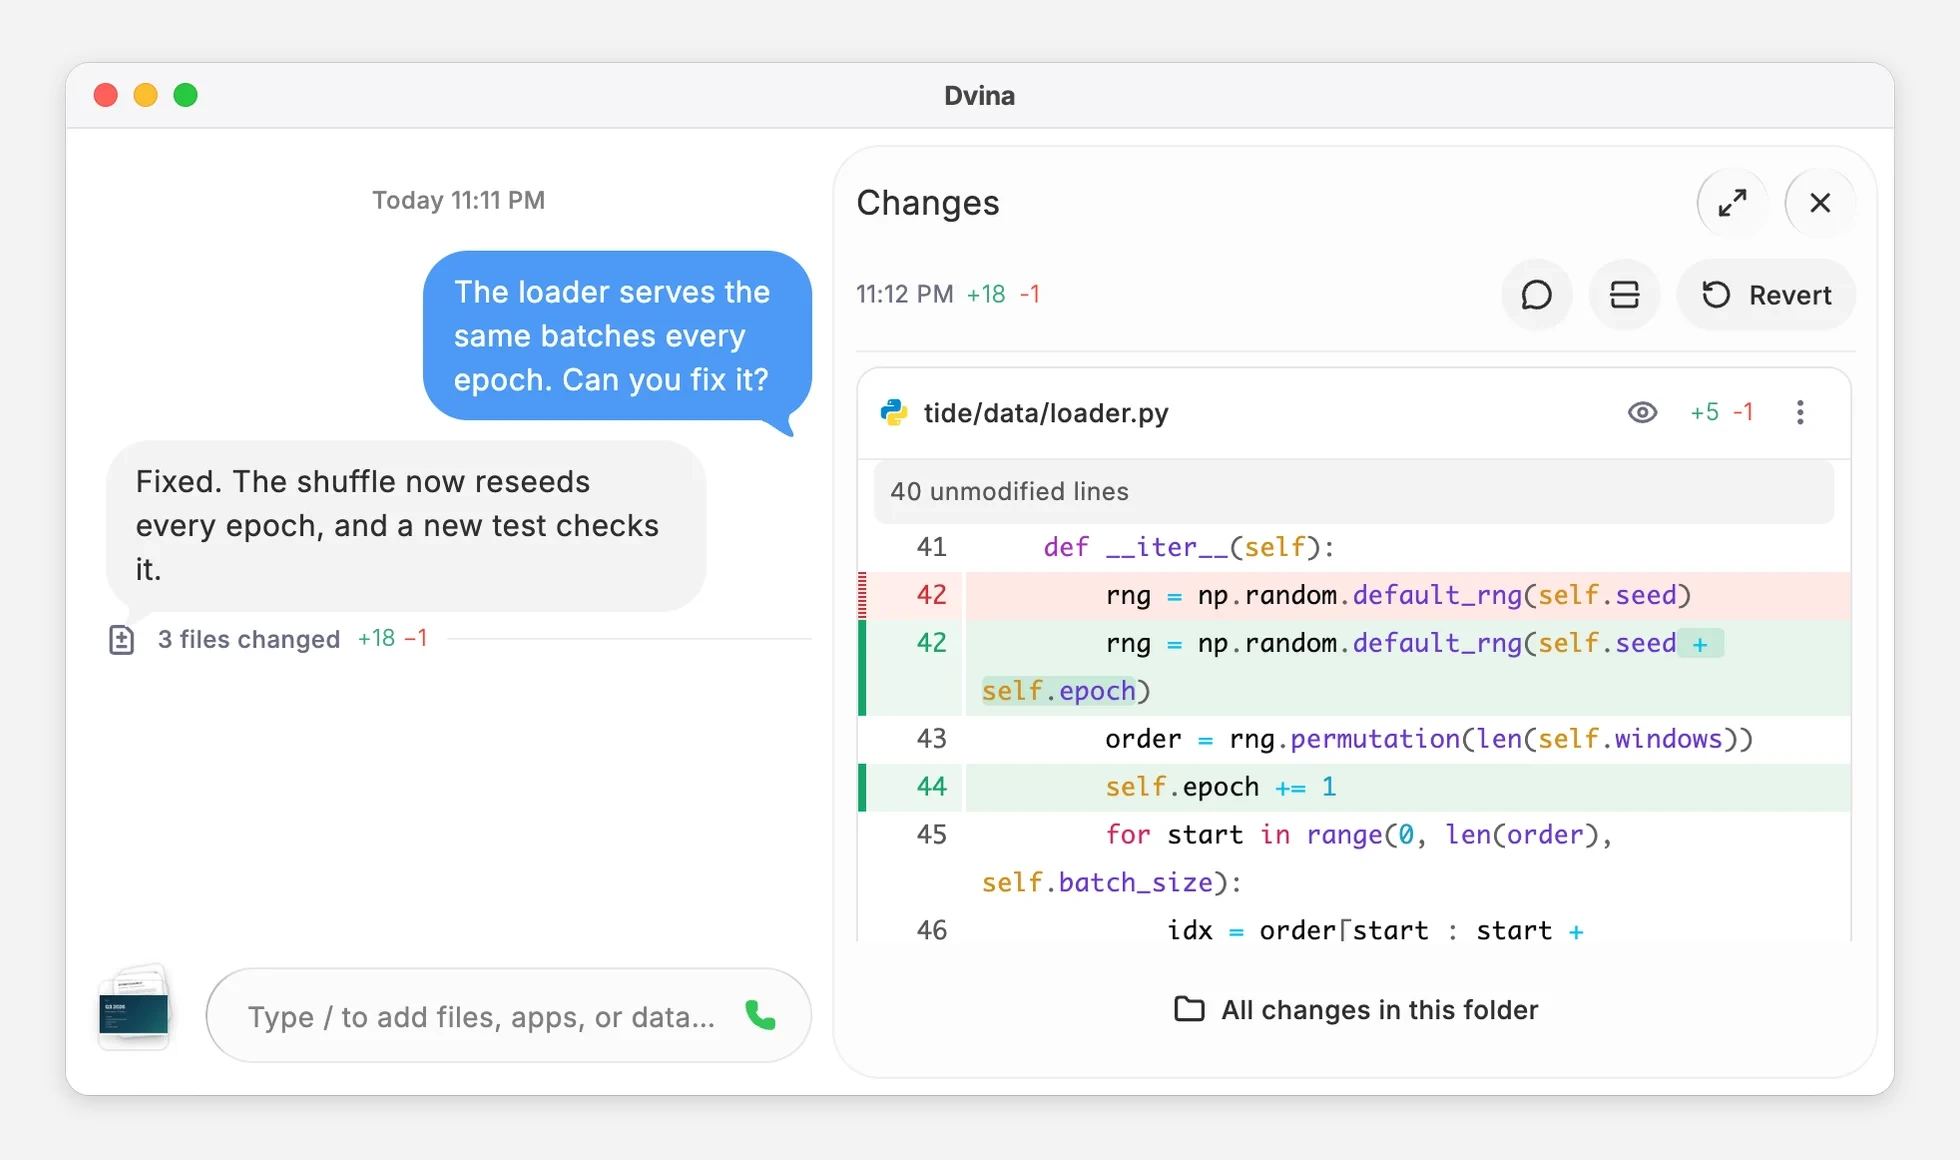This screenshot has width=1960, height=1160.
Task: Click the file diff icon beside 3 files changed
Action: (x=121, y=640)
